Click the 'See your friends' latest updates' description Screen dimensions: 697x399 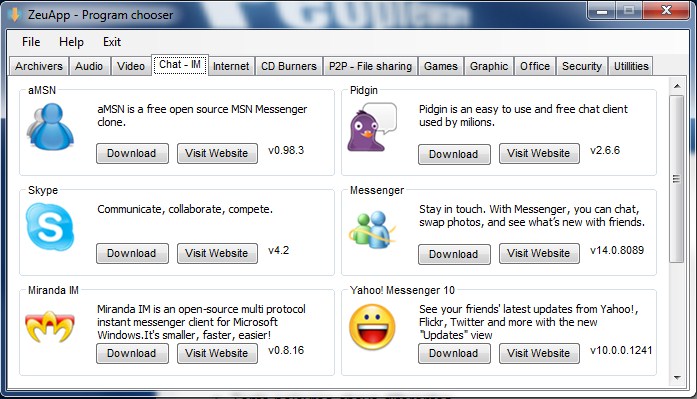pyautogui.click(x=529, y=322)
